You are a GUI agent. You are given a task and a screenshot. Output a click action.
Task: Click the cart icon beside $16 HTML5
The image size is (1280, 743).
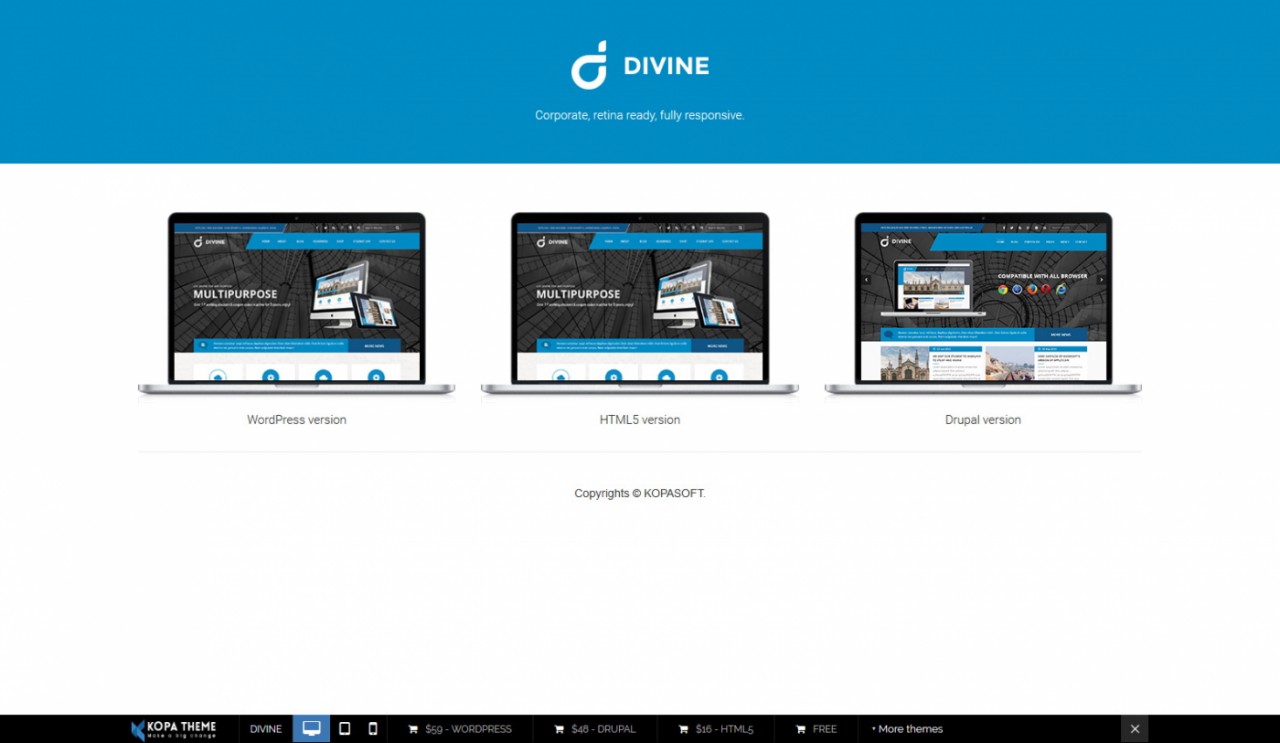[x=683, y=729]
